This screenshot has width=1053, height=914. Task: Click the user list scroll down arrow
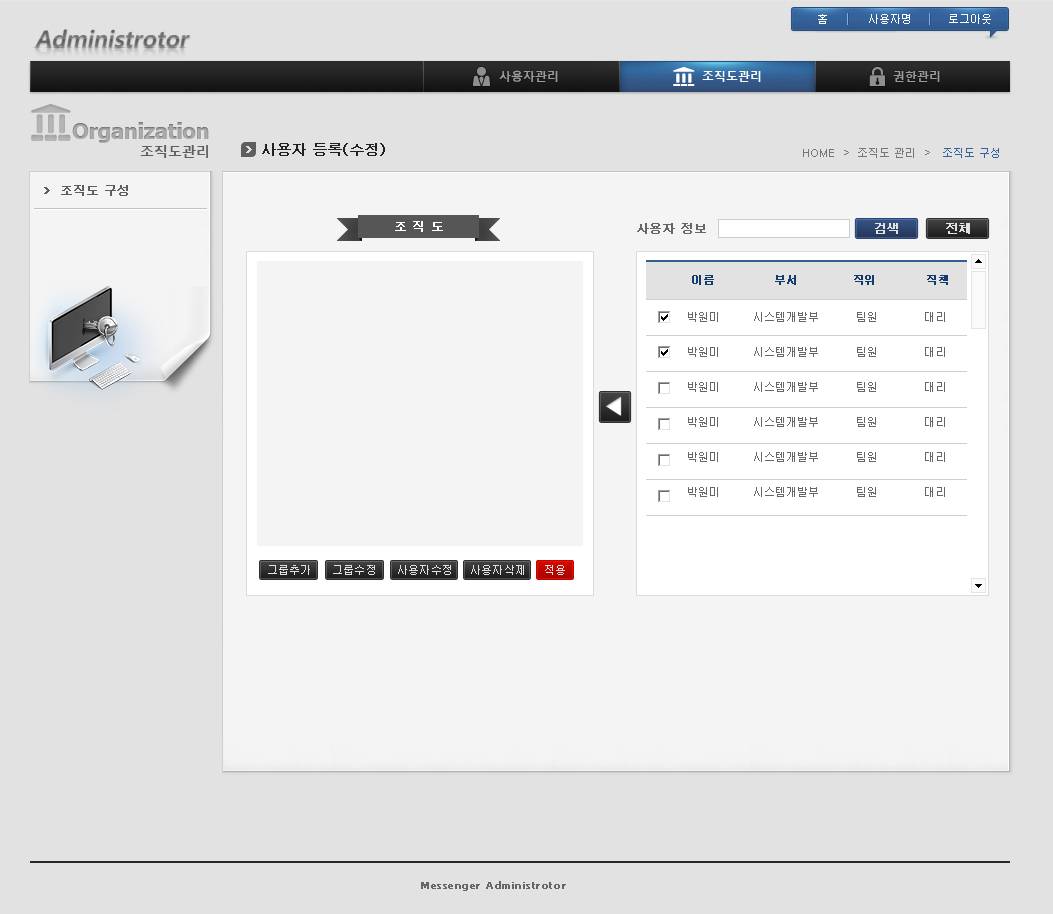pos(978,586)
